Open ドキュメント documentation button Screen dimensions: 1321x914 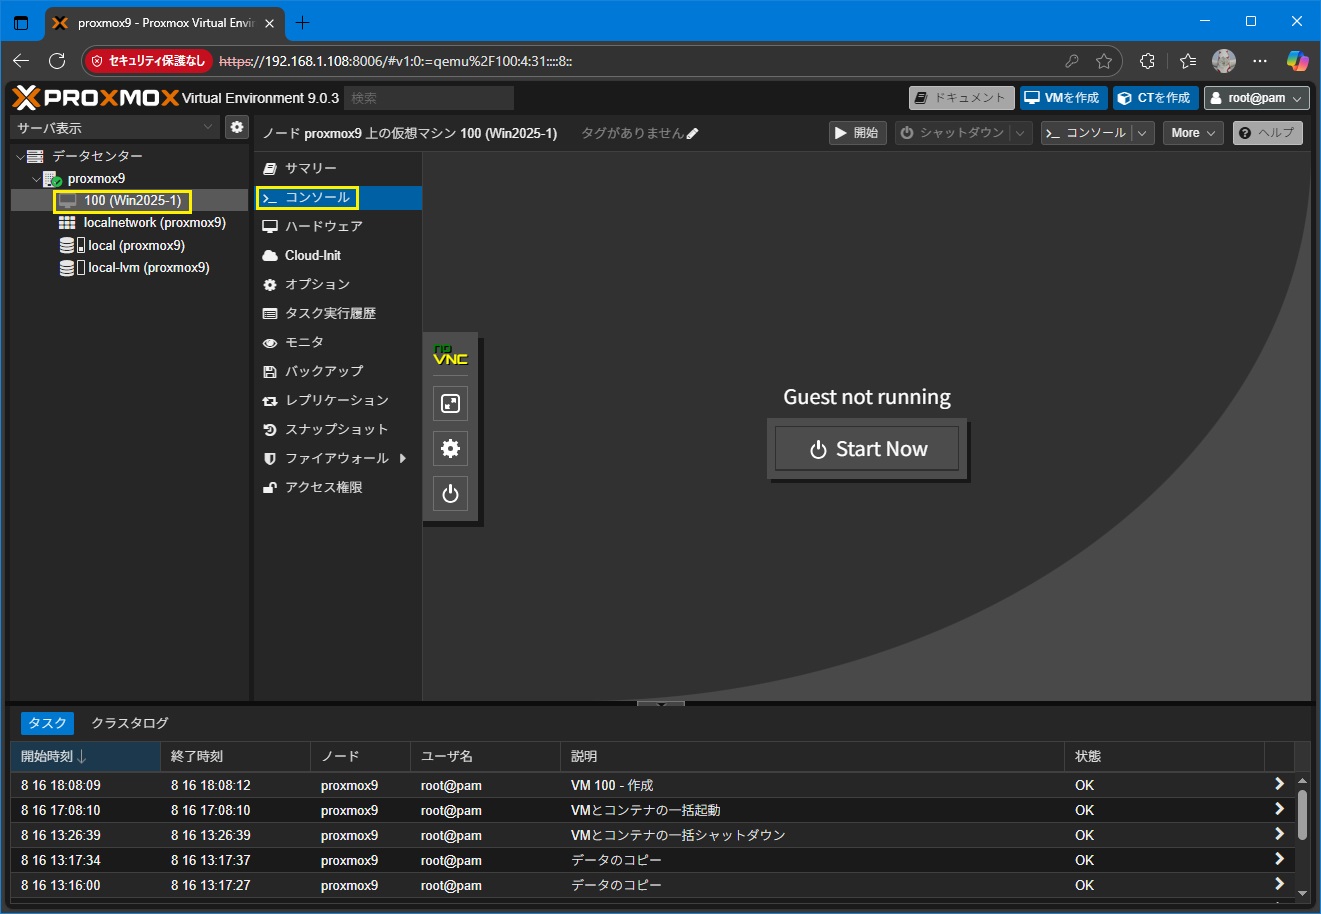(x=961, y=97)
